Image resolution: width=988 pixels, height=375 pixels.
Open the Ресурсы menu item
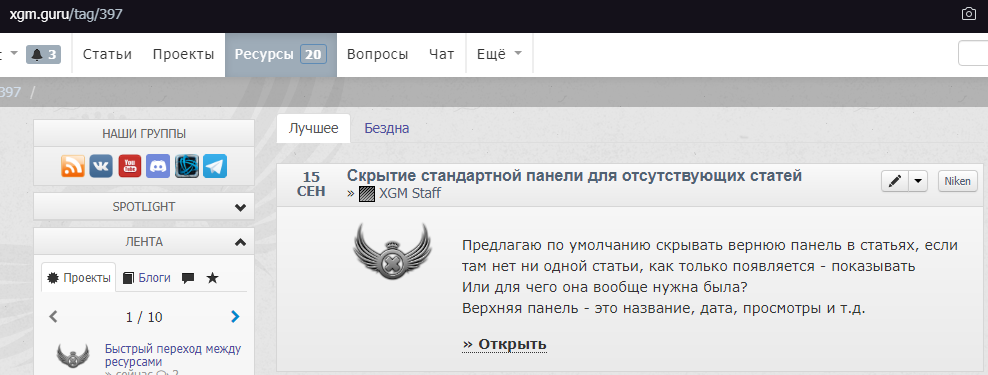coord(280,55)
